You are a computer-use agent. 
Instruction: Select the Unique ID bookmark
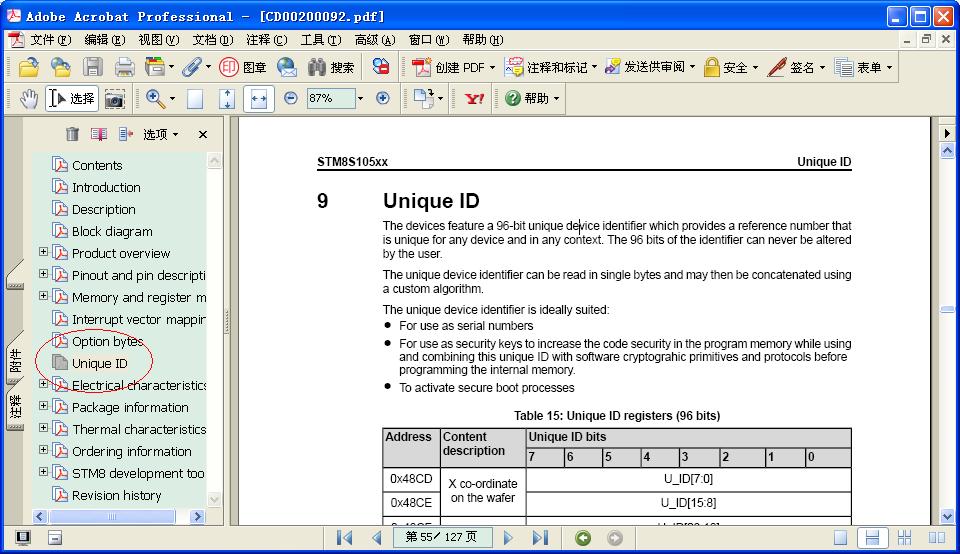pyautogui.click(x=99, y=364)
